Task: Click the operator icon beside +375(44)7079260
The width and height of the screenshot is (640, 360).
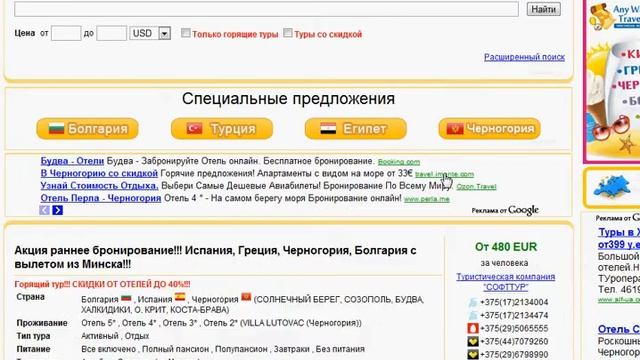Action: [x=473, y=341]
